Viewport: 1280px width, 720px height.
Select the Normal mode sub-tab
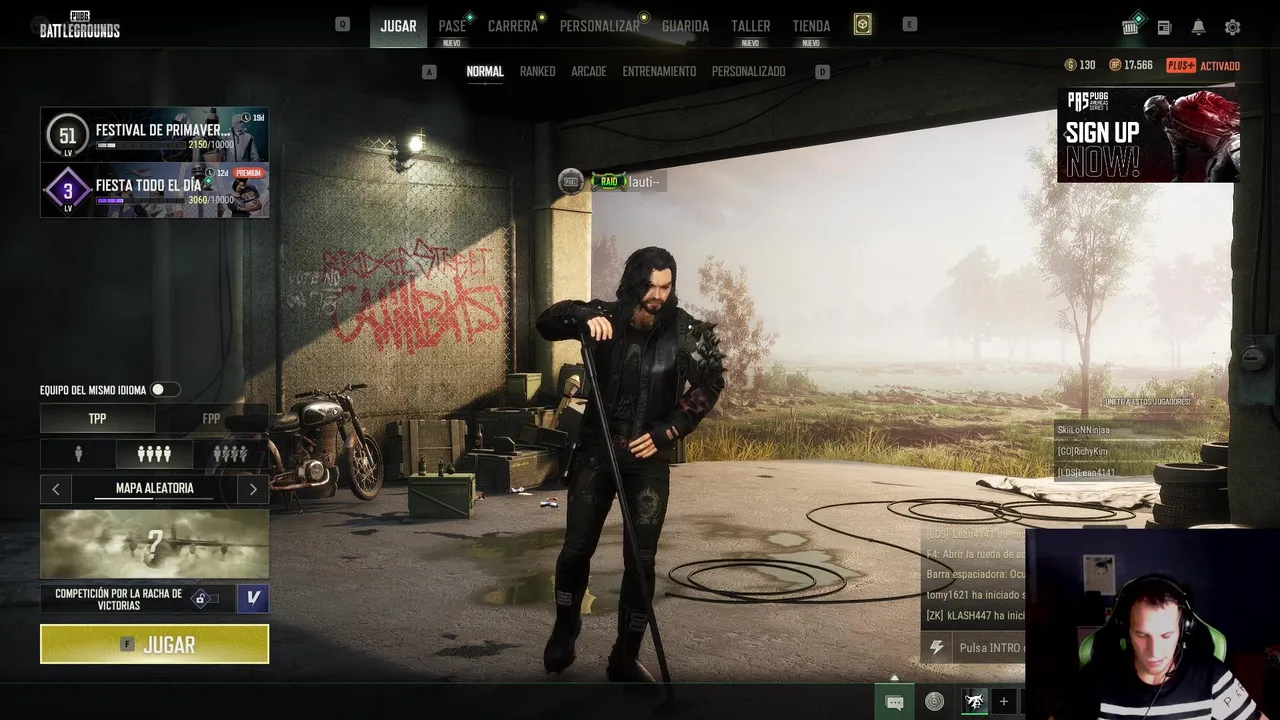[485, 71]
